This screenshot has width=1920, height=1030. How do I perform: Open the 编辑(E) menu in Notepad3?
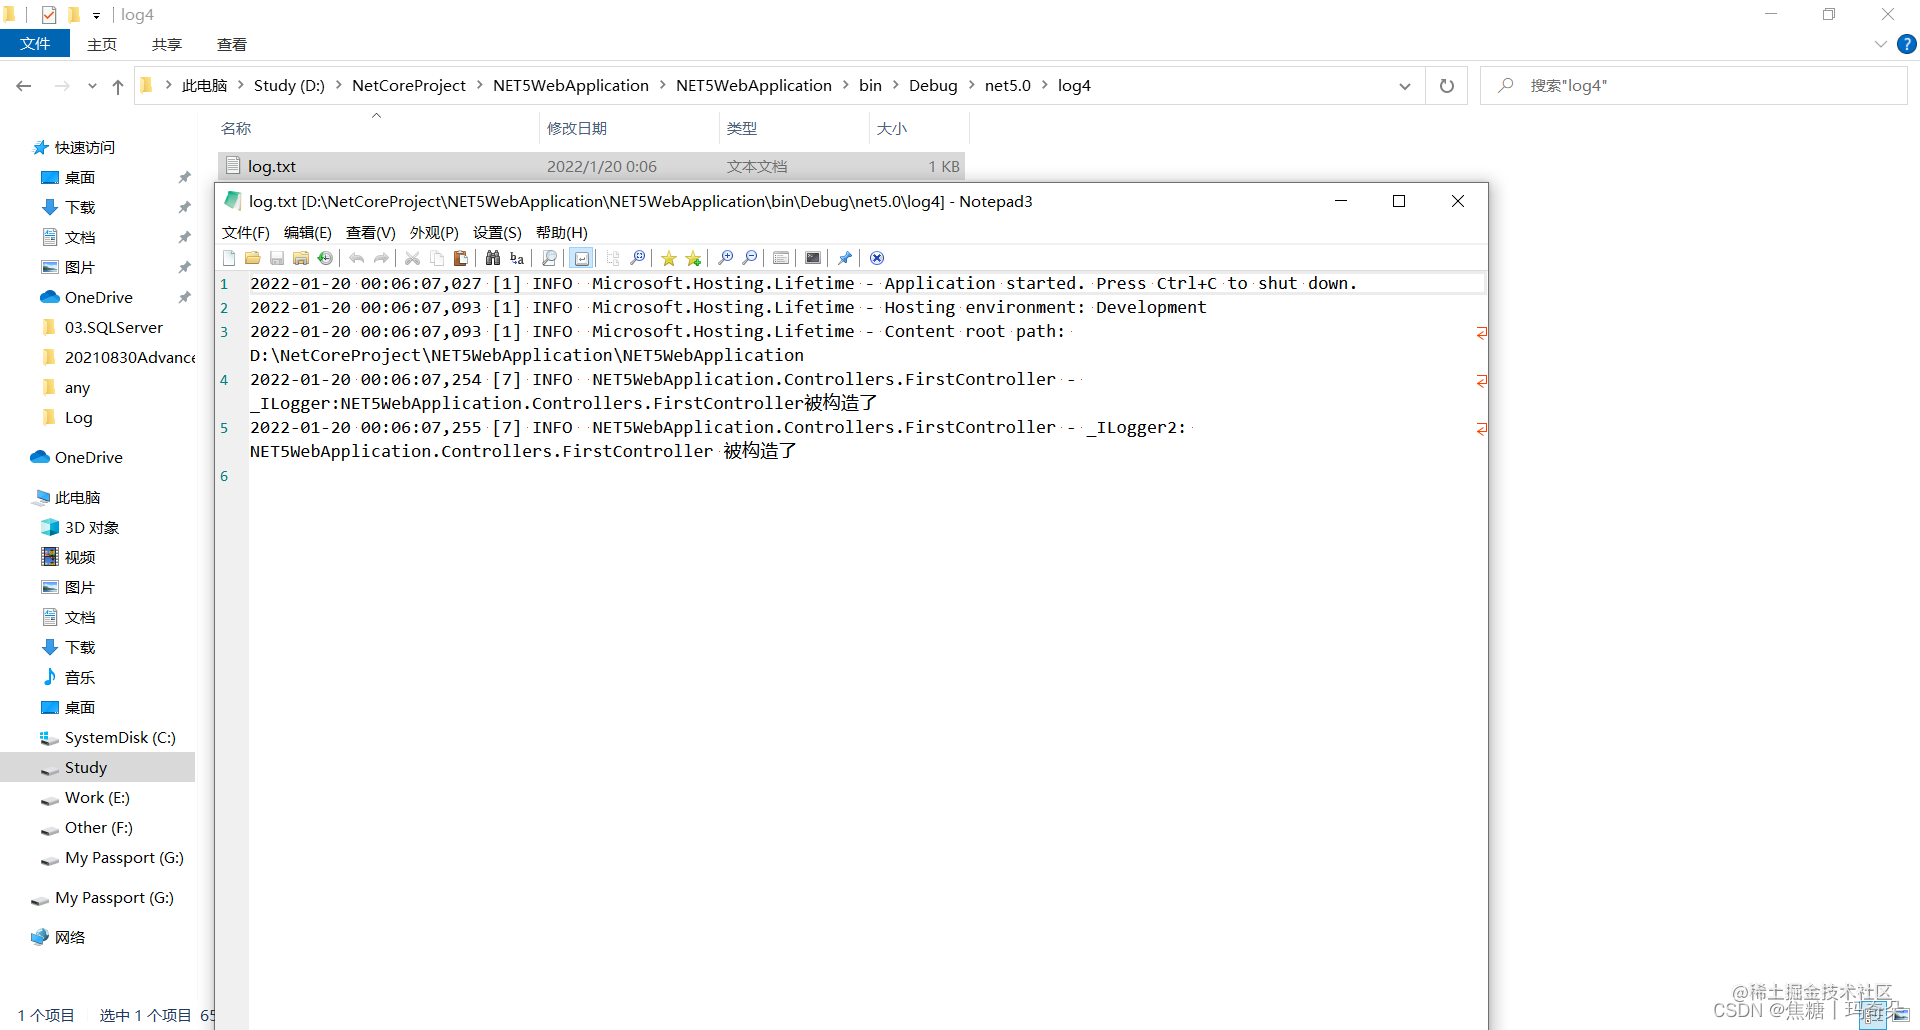point(308,232)
